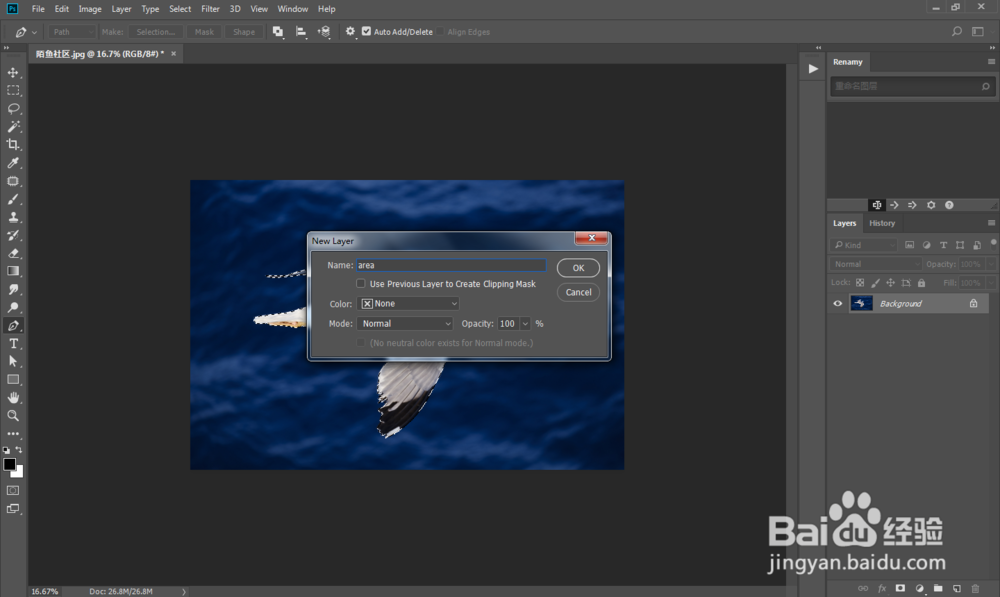Open the Pen tool preset picker arrow
The height and width of the screenshot is (597, 1000).
point(34,32)
